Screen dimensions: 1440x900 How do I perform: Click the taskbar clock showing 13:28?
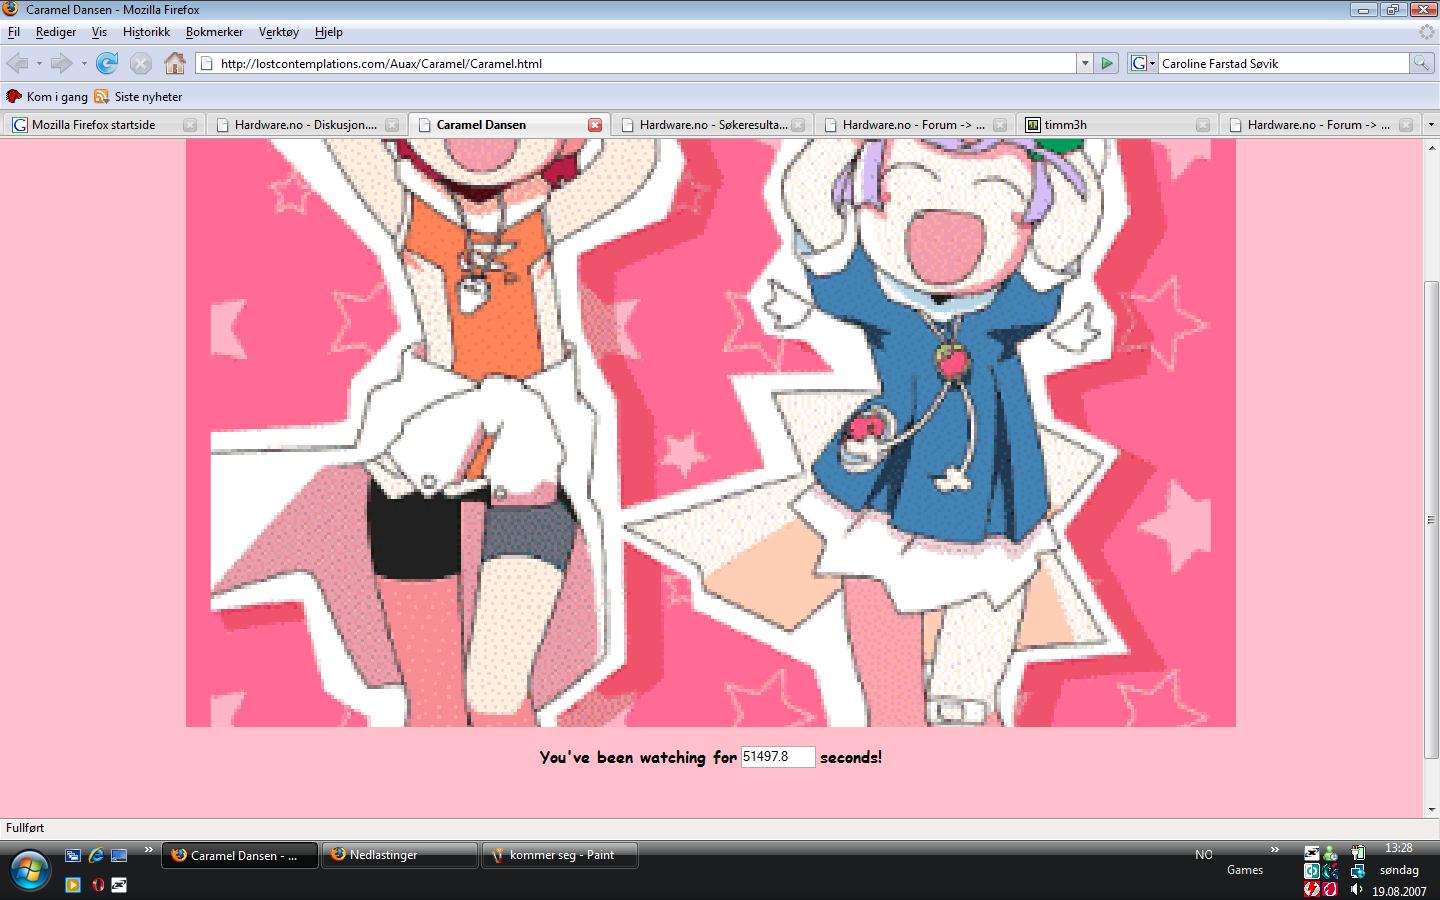coord(1398,848)
